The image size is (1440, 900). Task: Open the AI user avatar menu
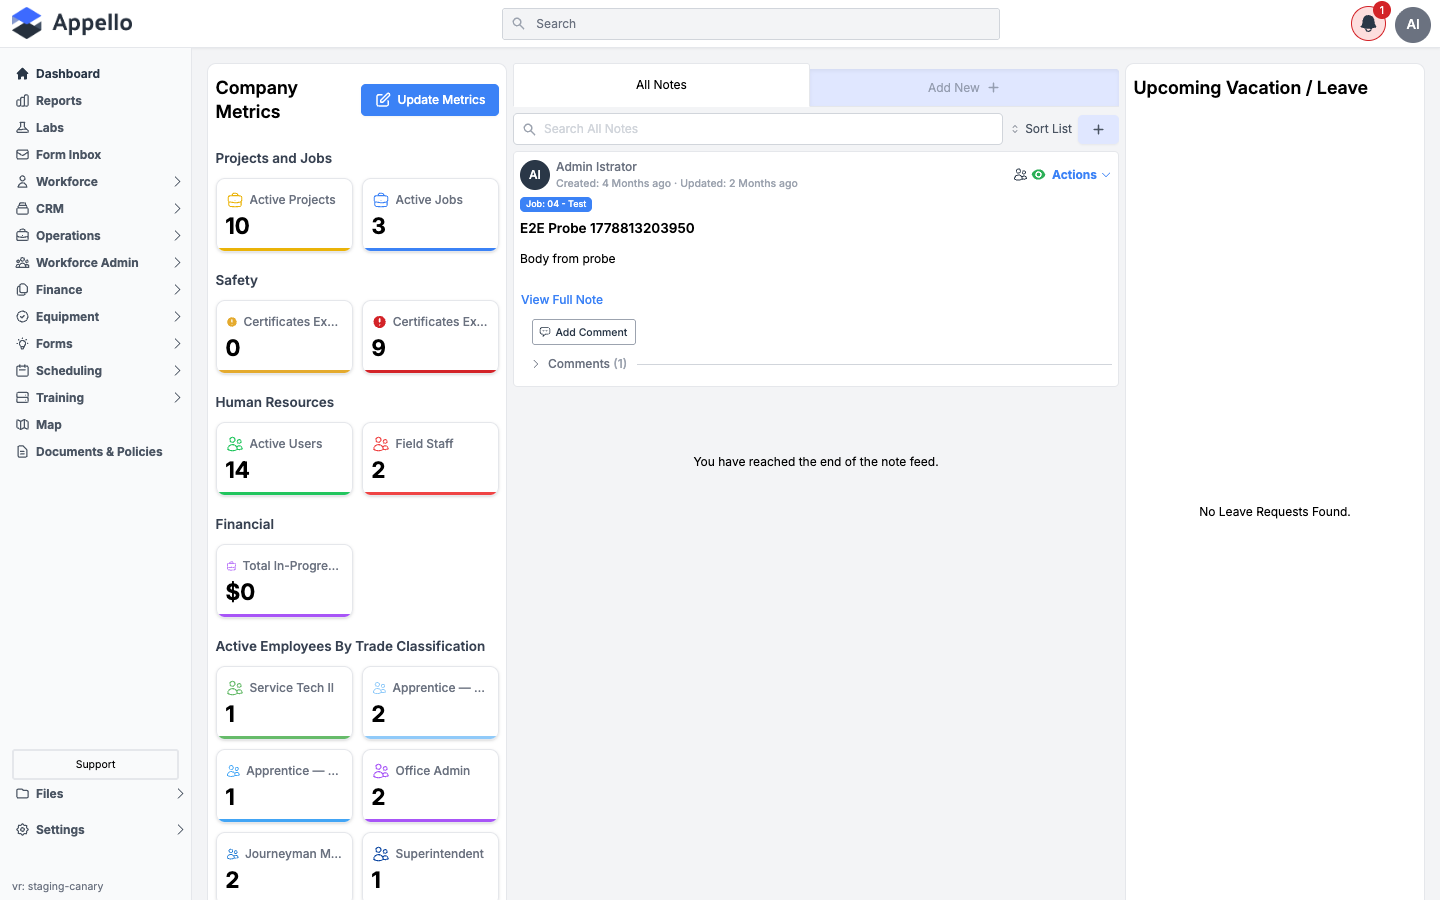point(1413,24)
